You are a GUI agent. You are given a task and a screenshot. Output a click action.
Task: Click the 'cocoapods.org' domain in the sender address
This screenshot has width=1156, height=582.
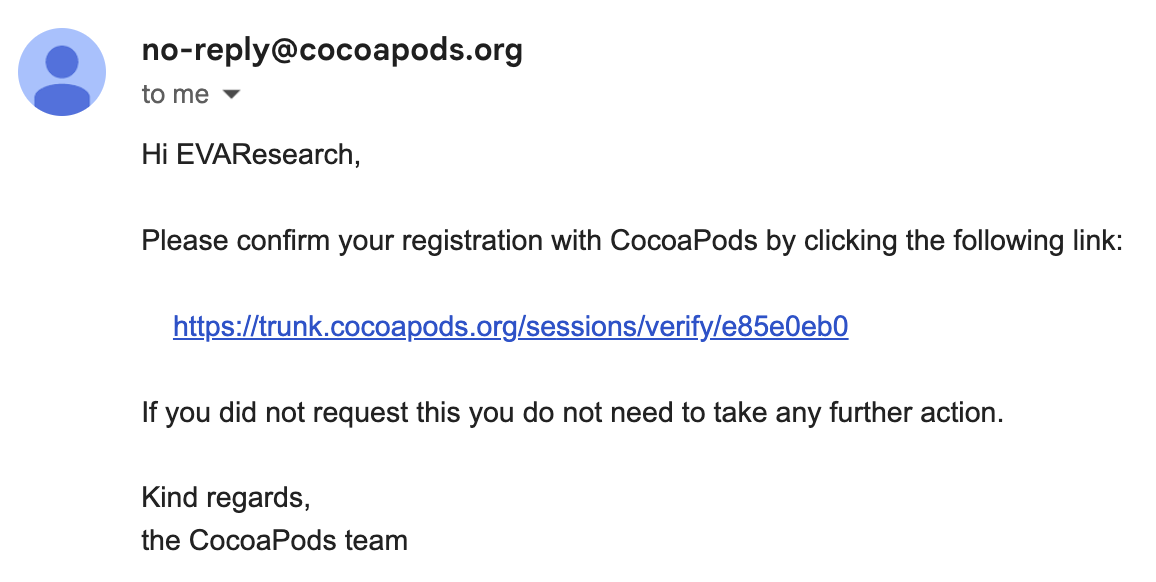(x=410, y=50)
